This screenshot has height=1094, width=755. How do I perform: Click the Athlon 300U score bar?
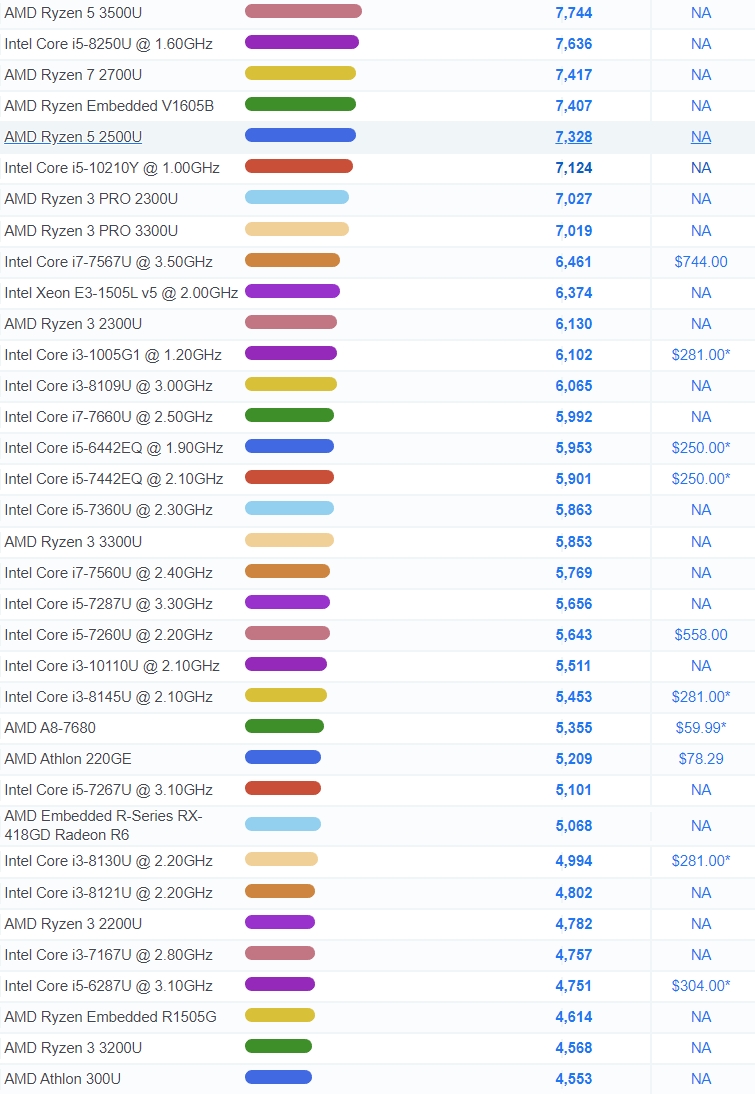pos(278,1077)
